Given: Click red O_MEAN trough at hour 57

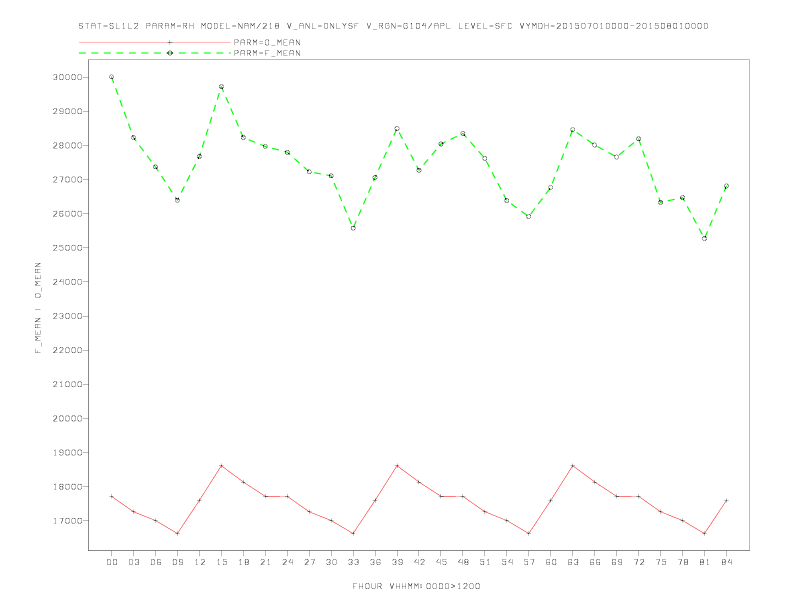Looking at the screenshot, I should point(529,533).
